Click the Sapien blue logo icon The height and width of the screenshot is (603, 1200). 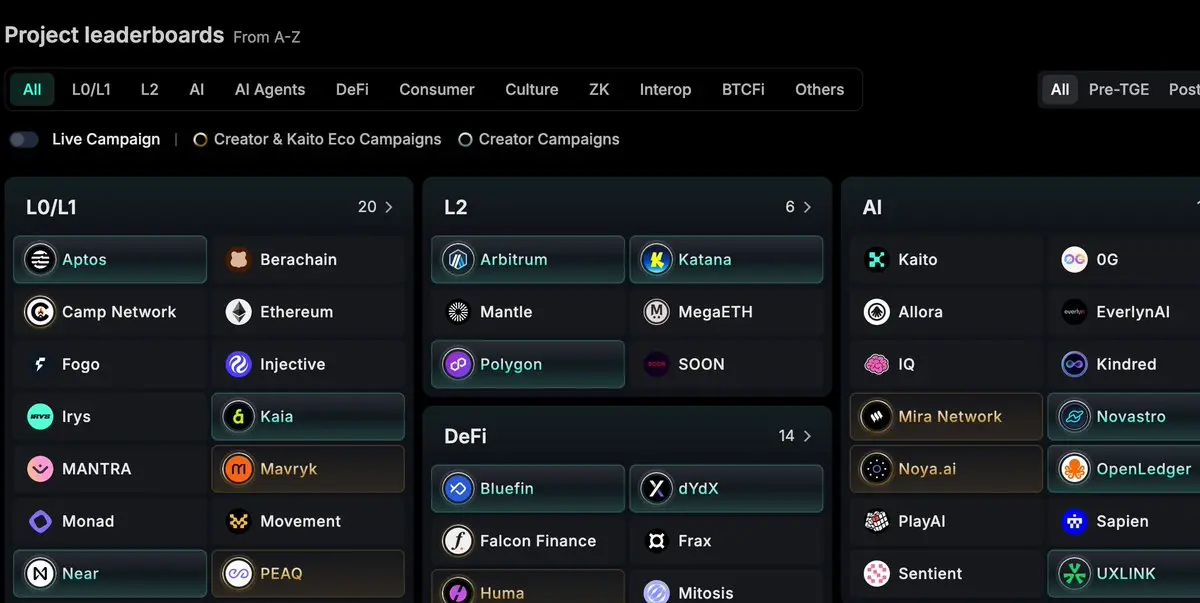pyautogui.click(x=1075, y=521)
